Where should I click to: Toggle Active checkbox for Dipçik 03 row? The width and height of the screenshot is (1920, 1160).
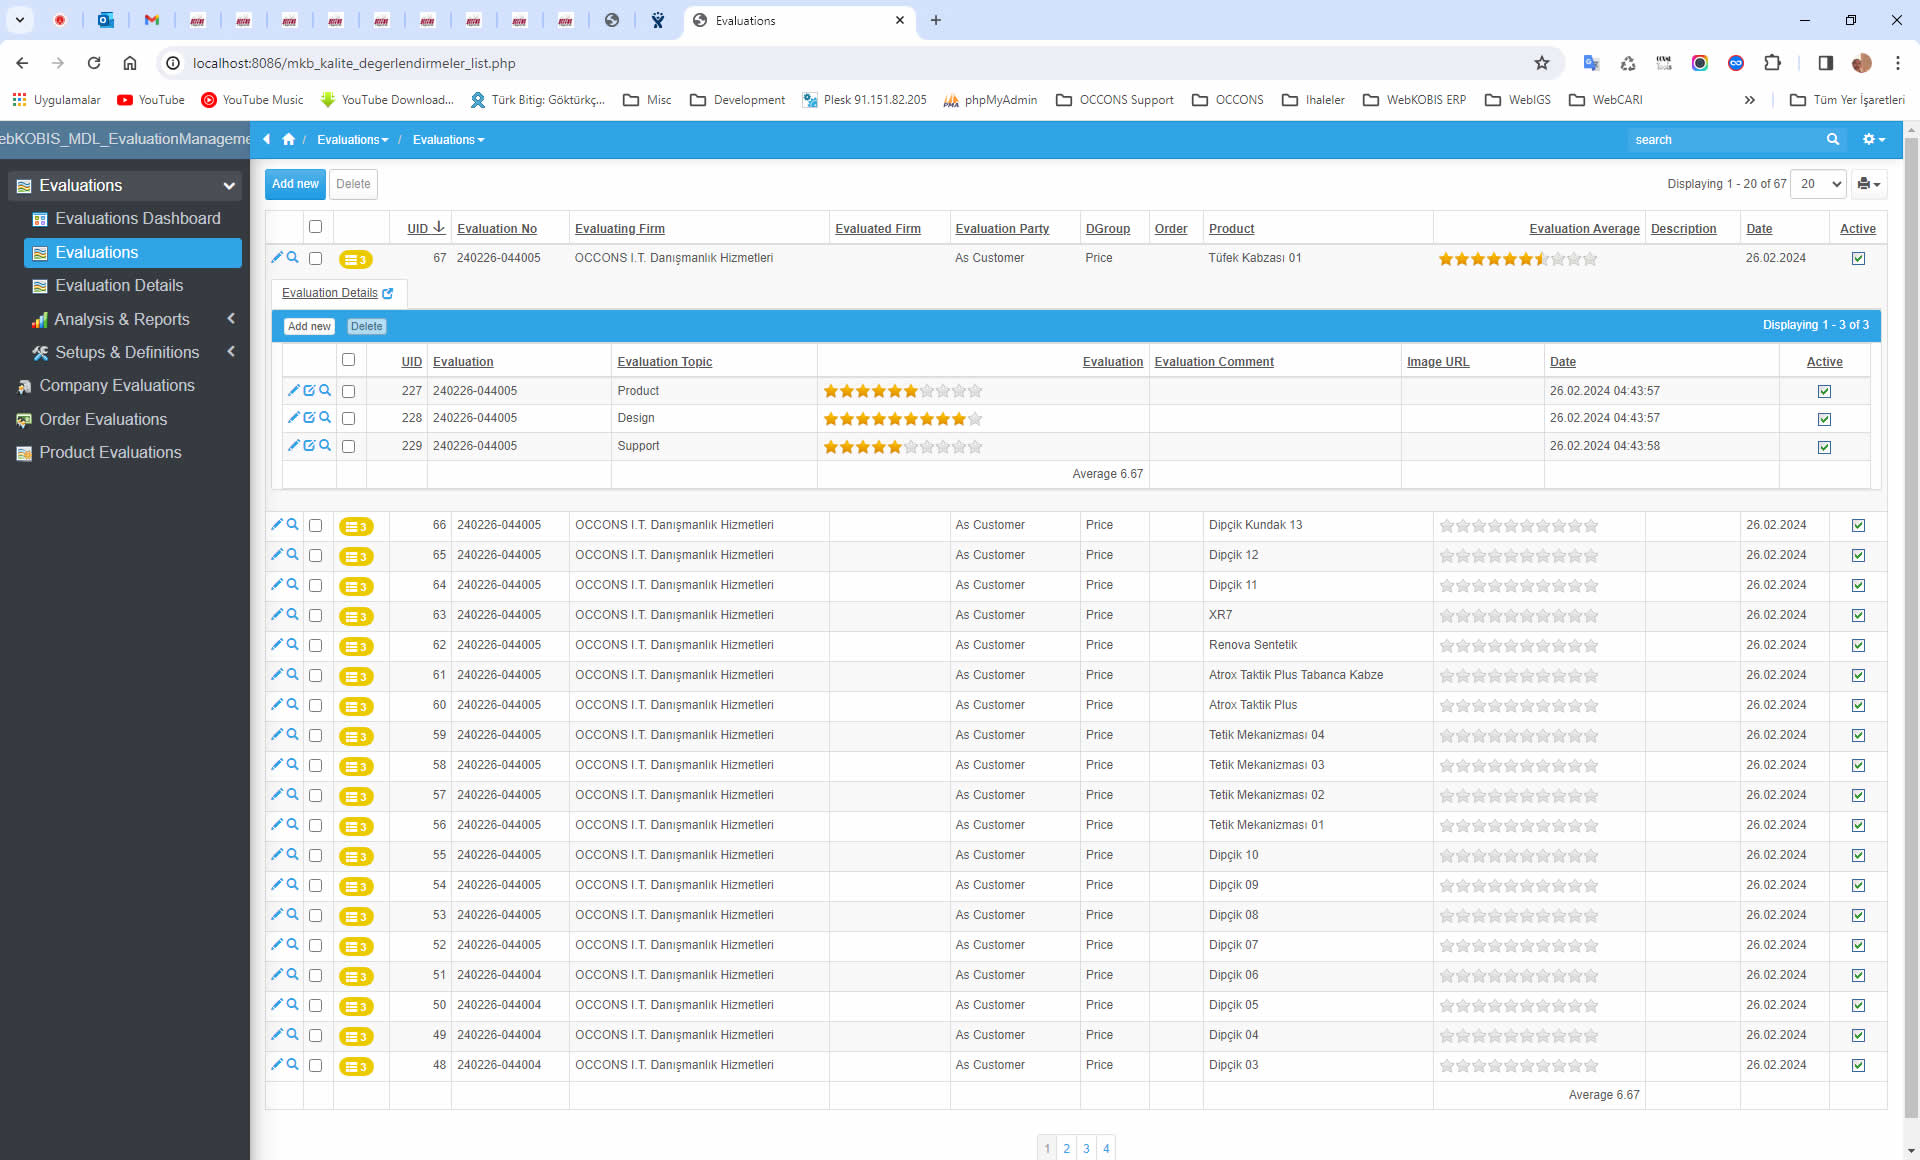click(1858, 1066)
